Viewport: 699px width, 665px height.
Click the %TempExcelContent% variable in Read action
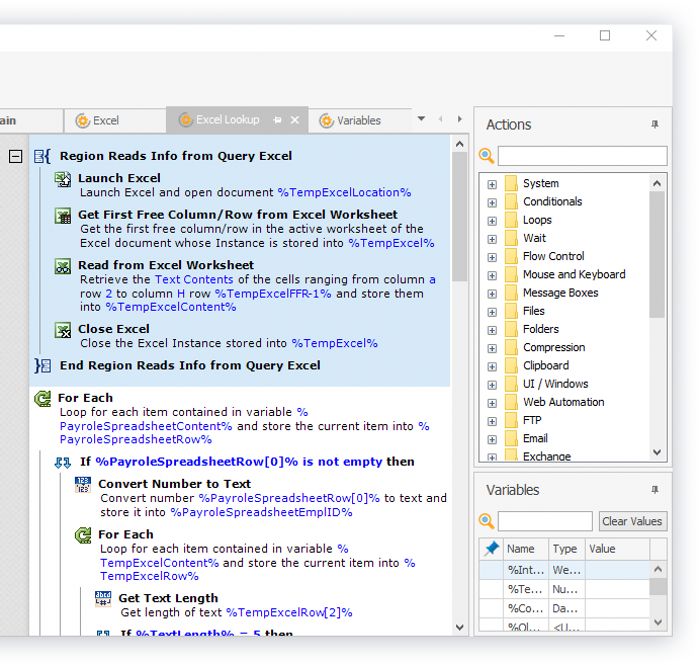171,307
